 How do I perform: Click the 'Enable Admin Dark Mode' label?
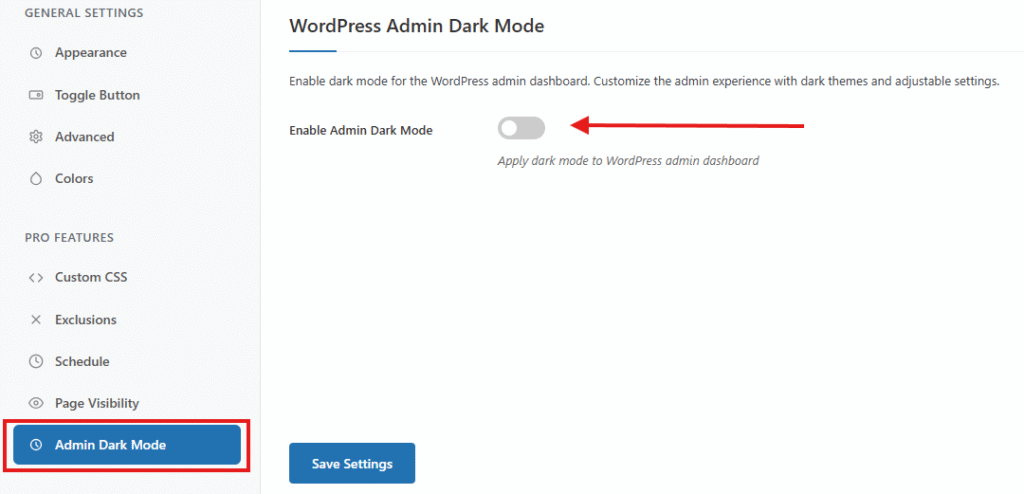click(x=360, y=131)
